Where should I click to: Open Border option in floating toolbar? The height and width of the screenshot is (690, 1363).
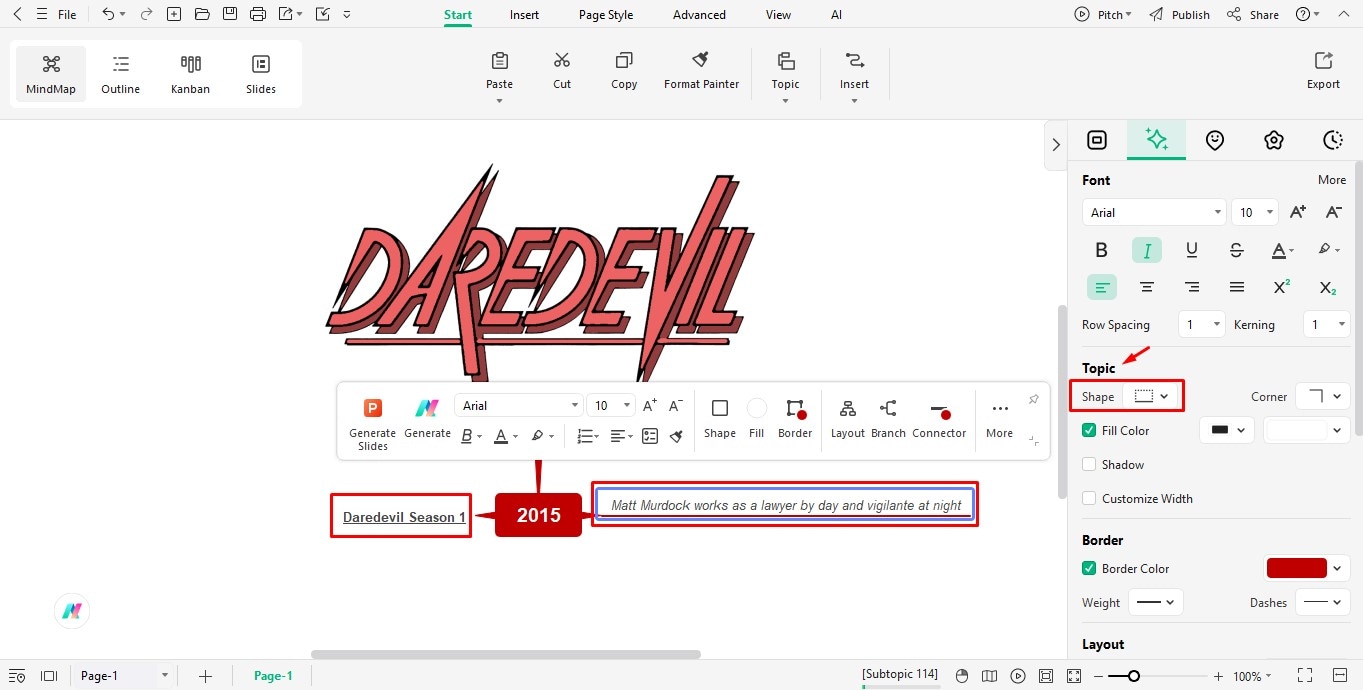pos(795,418)
